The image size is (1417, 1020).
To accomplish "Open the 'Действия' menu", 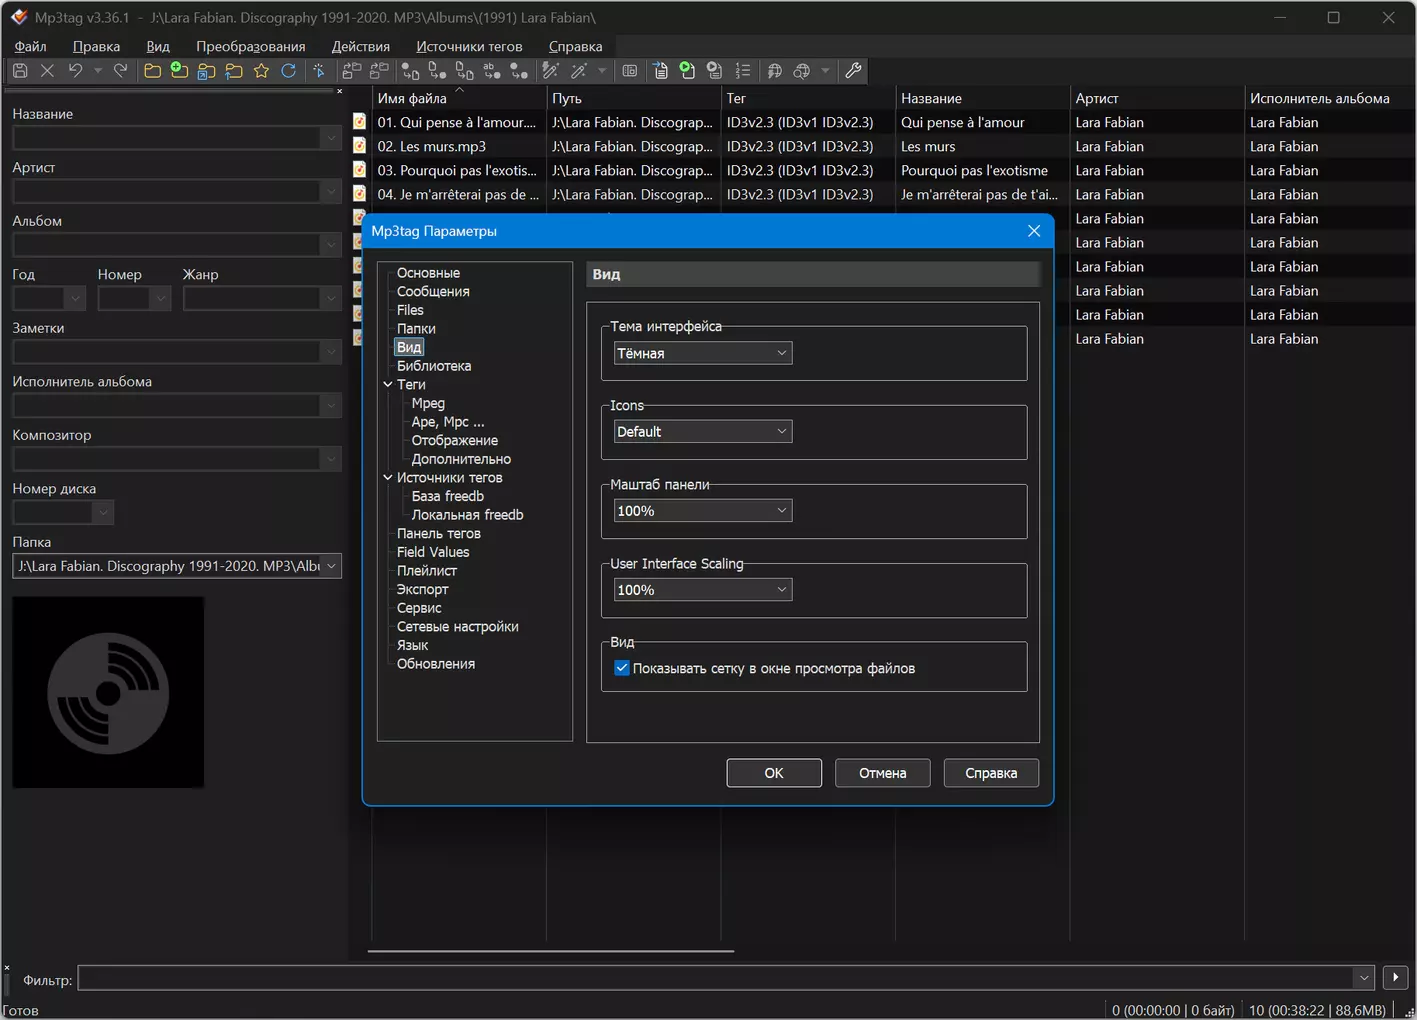I will [x=361, y=46].
